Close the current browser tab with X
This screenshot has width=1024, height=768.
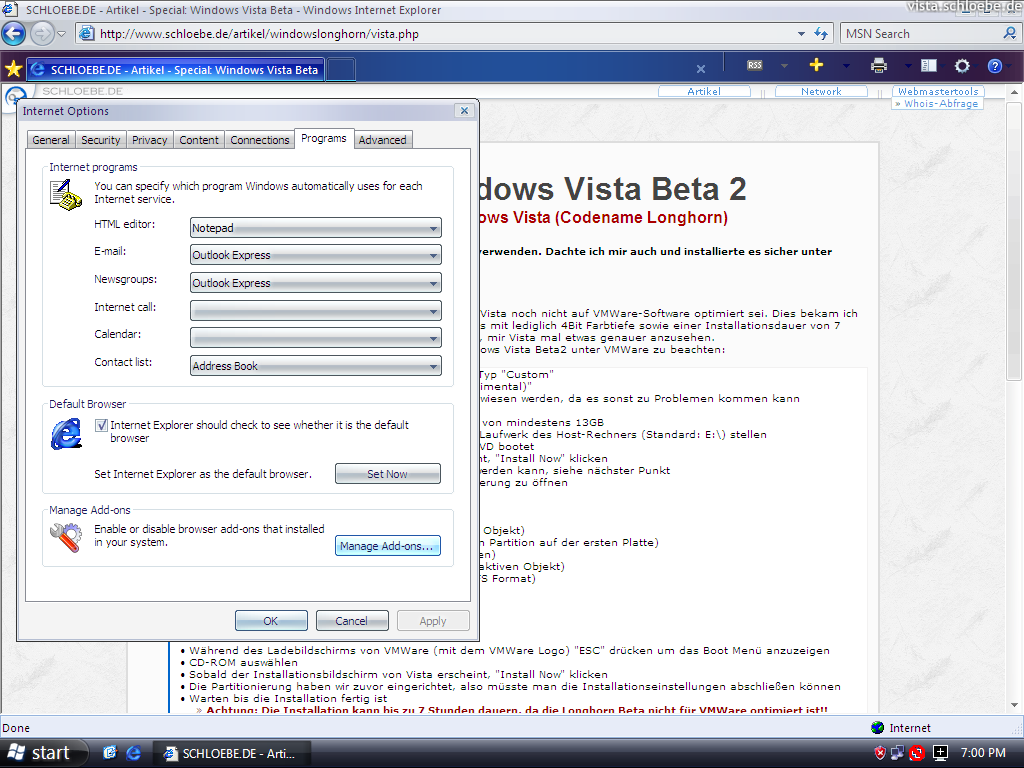(701, 69)
